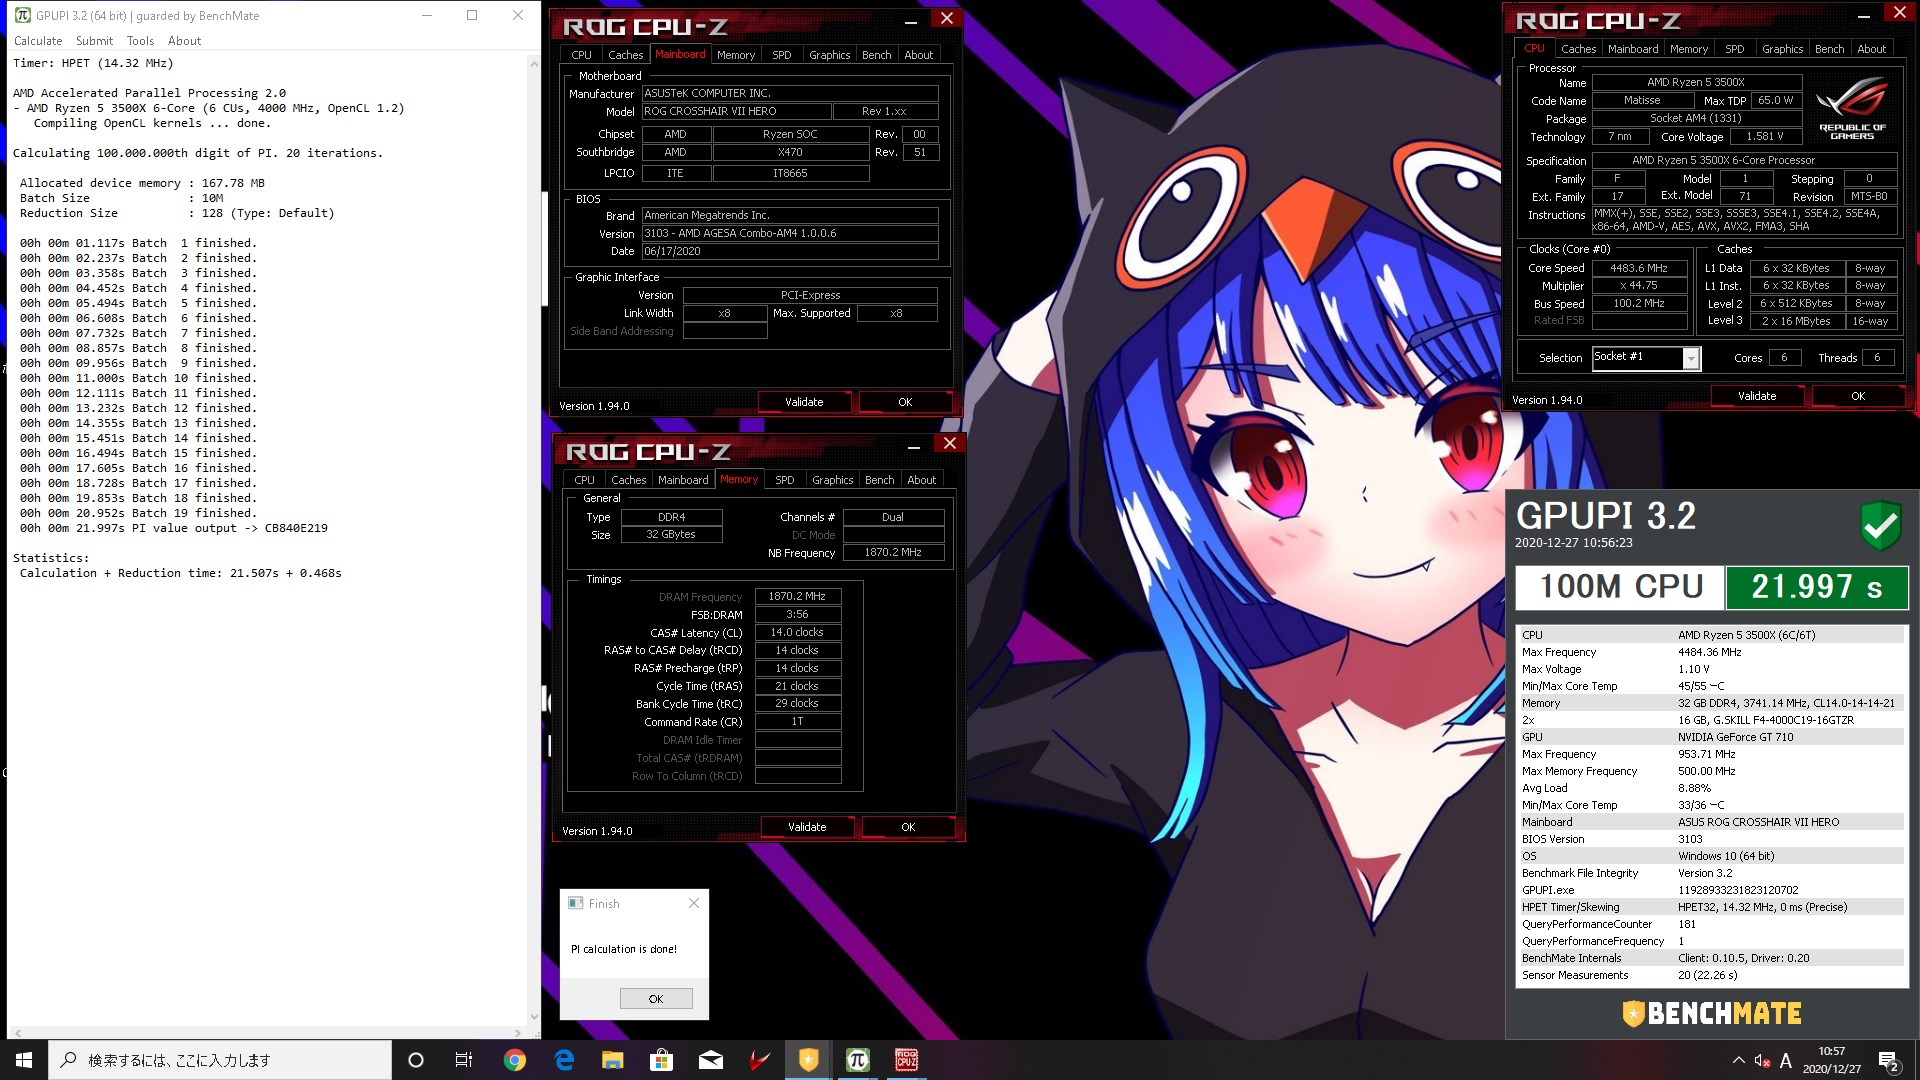This screenshot has height=1080, width=1920.
Task: Click the BenchMate logo at panel bottom
Action: point(1712,1013)
